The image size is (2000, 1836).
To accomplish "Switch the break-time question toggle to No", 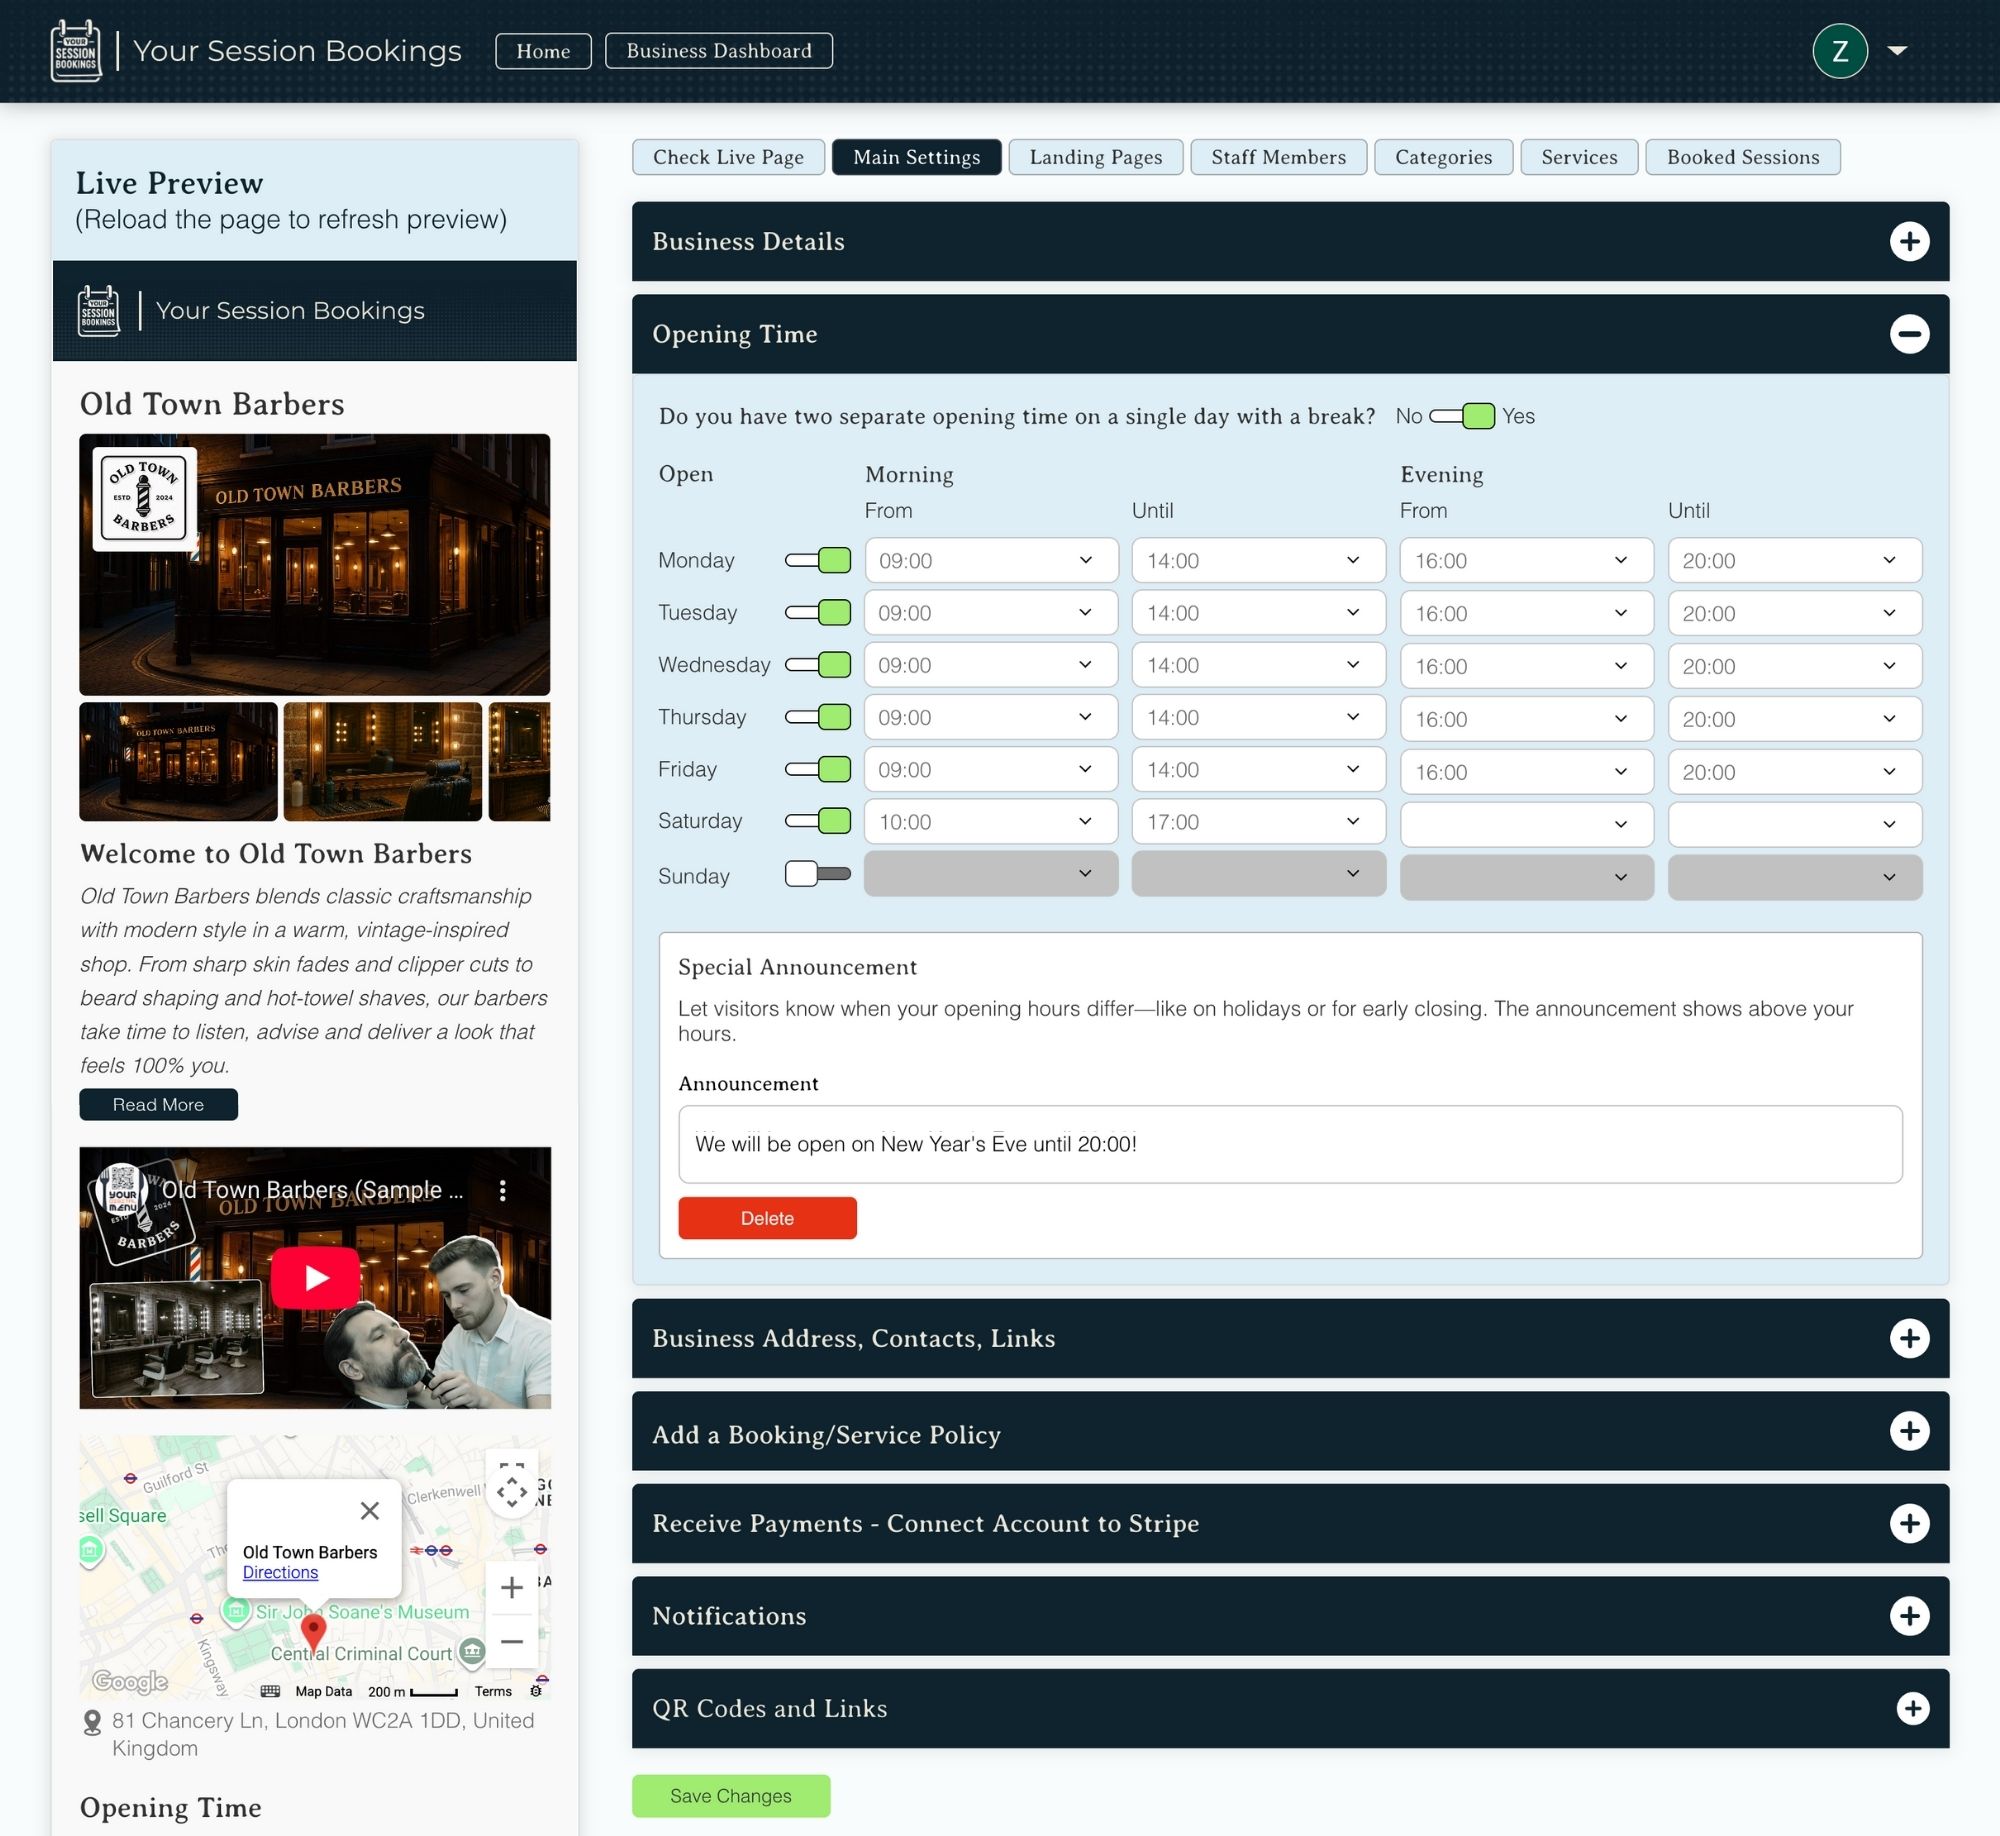I will [1463, 416].
